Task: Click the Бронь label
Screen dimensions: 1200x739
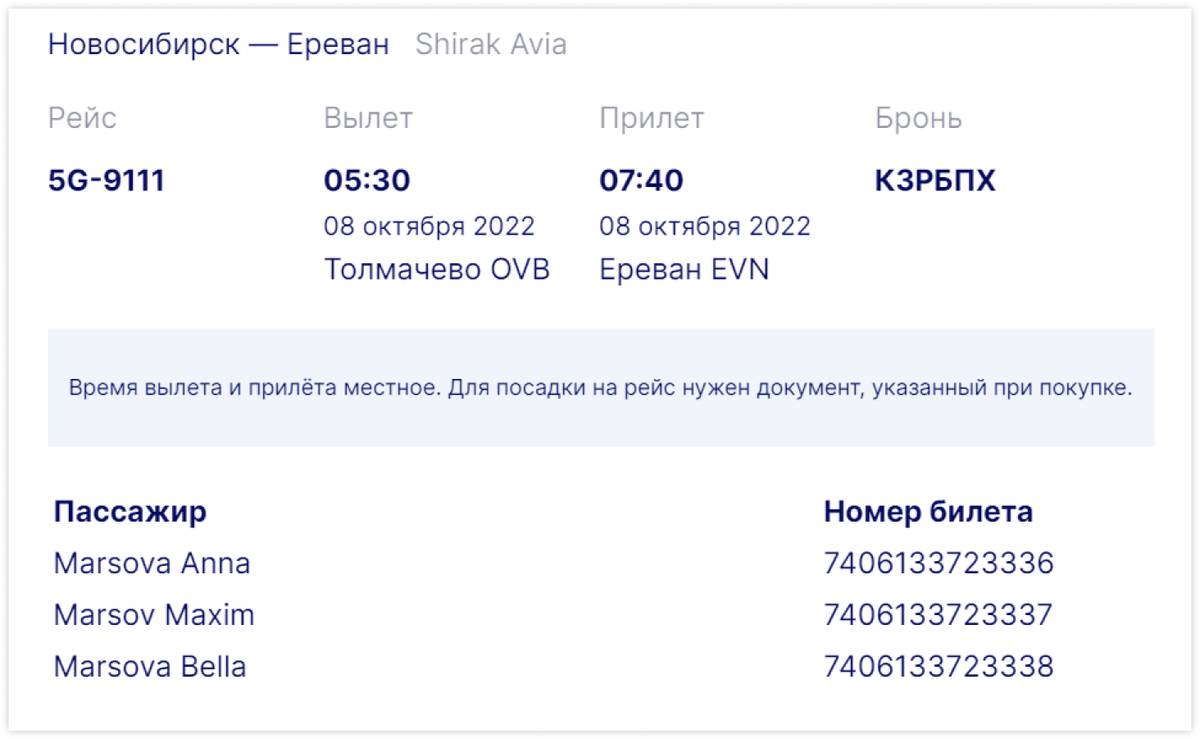Action: [x=919, y=118]
